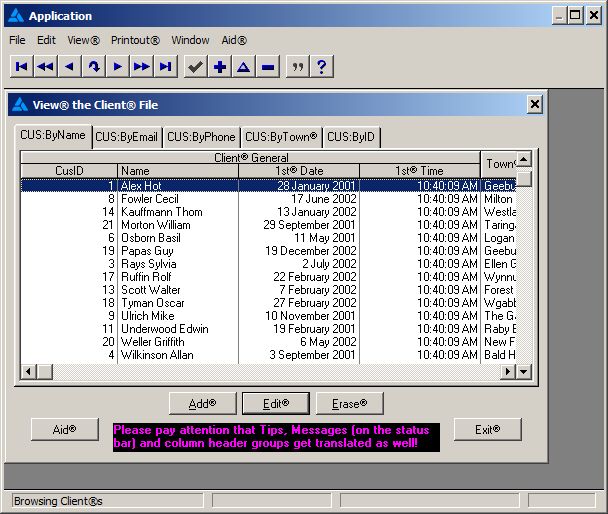Click the question mark help icon
This screenshot has height=514, width=608.
(321, 67)
